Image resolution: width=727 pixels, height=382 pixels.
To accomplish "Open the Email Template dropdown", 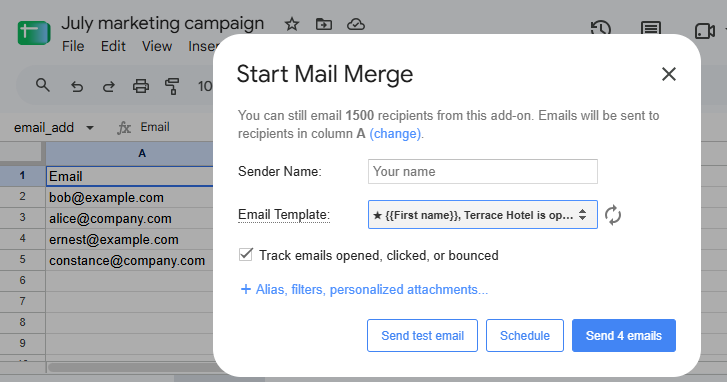I will 483,215.
